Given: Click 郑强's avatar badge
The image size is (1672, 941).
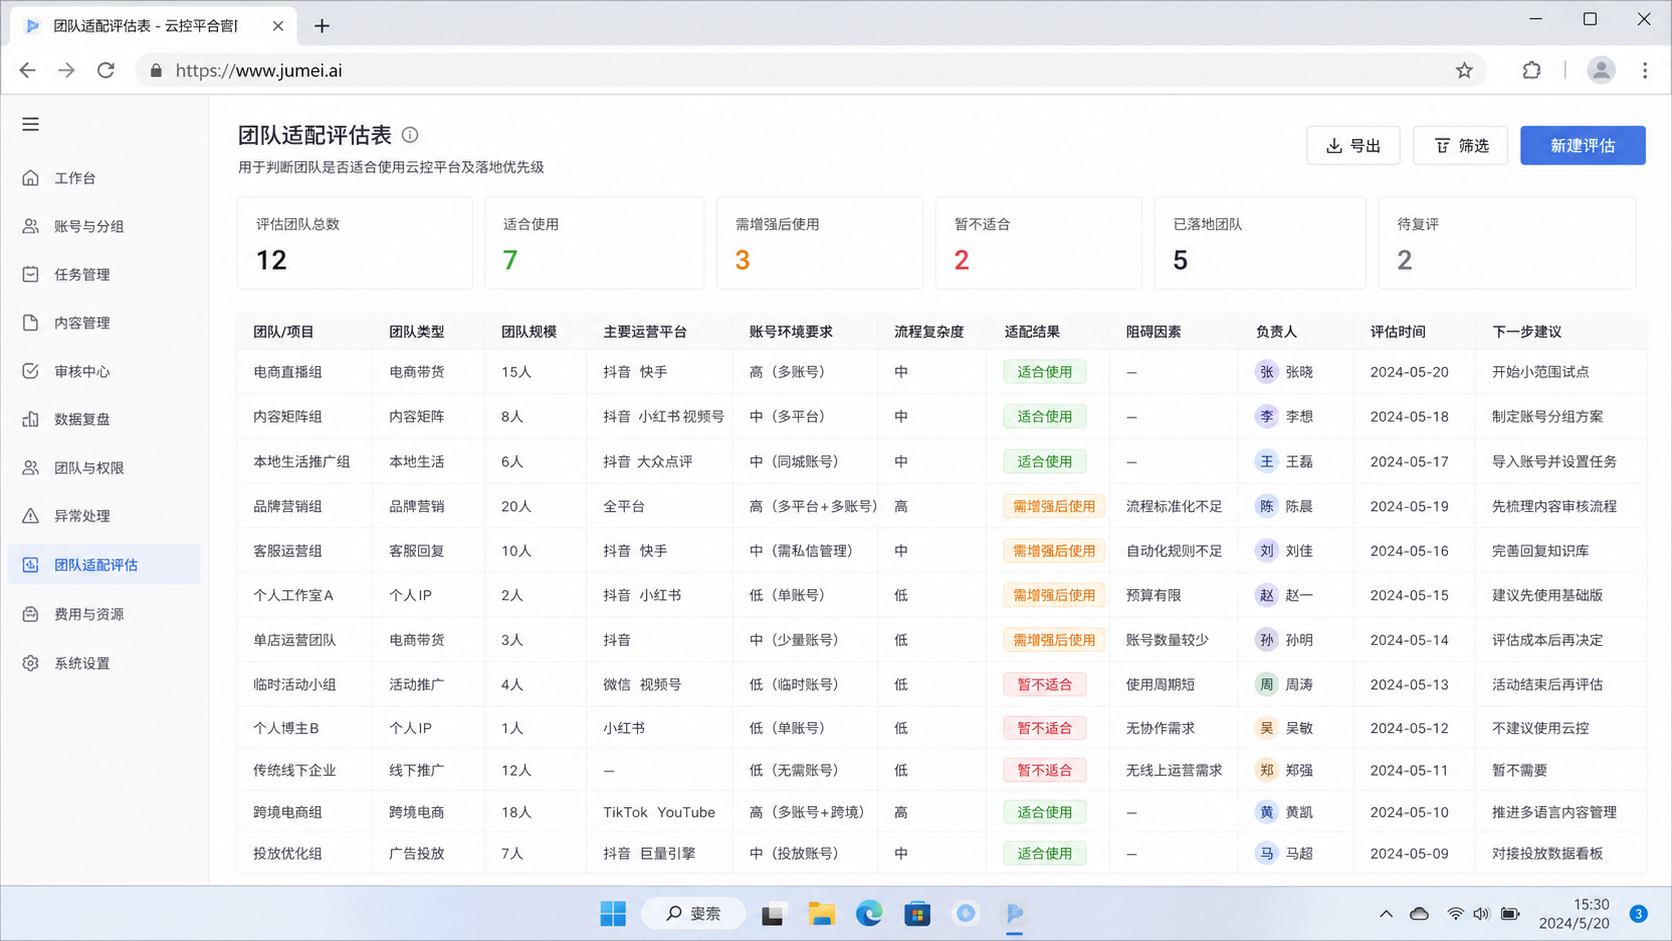Looking at the screenshot, I should pos(1267,770).
